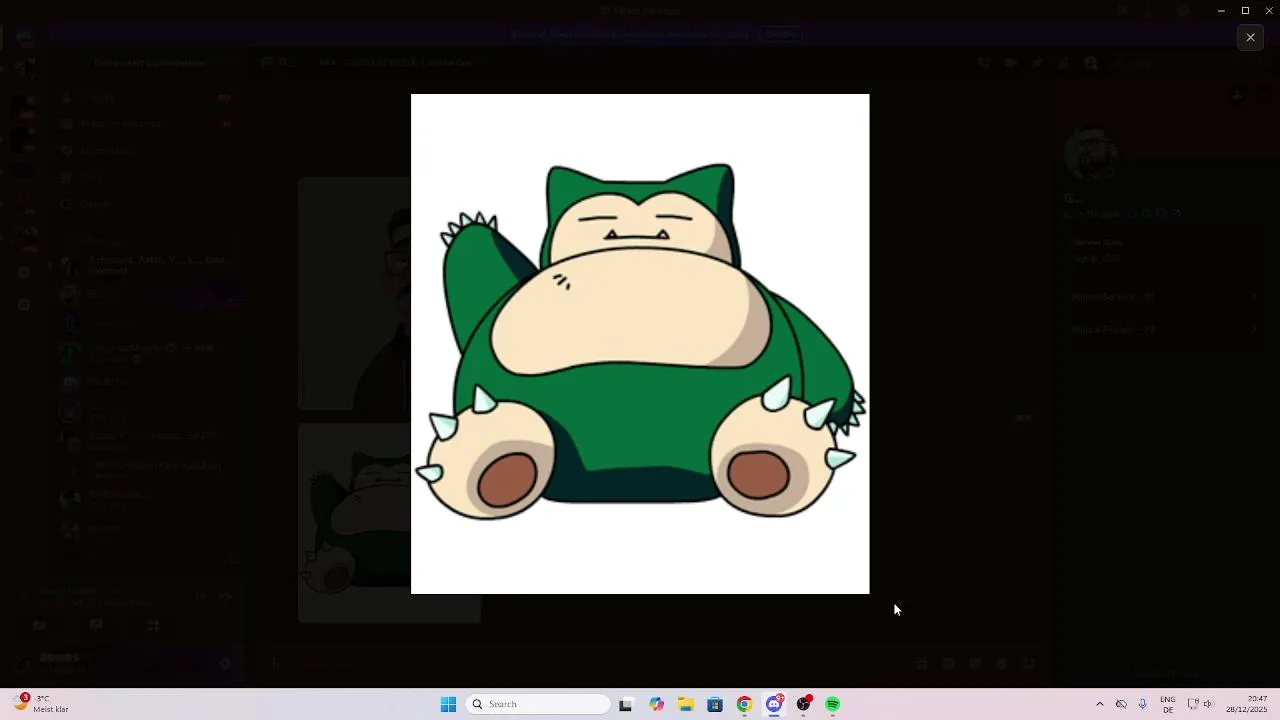Click the microphone icon in system tray
Image resolution: width=1280 pixels, height=720 pixels.
[1143, 704]
